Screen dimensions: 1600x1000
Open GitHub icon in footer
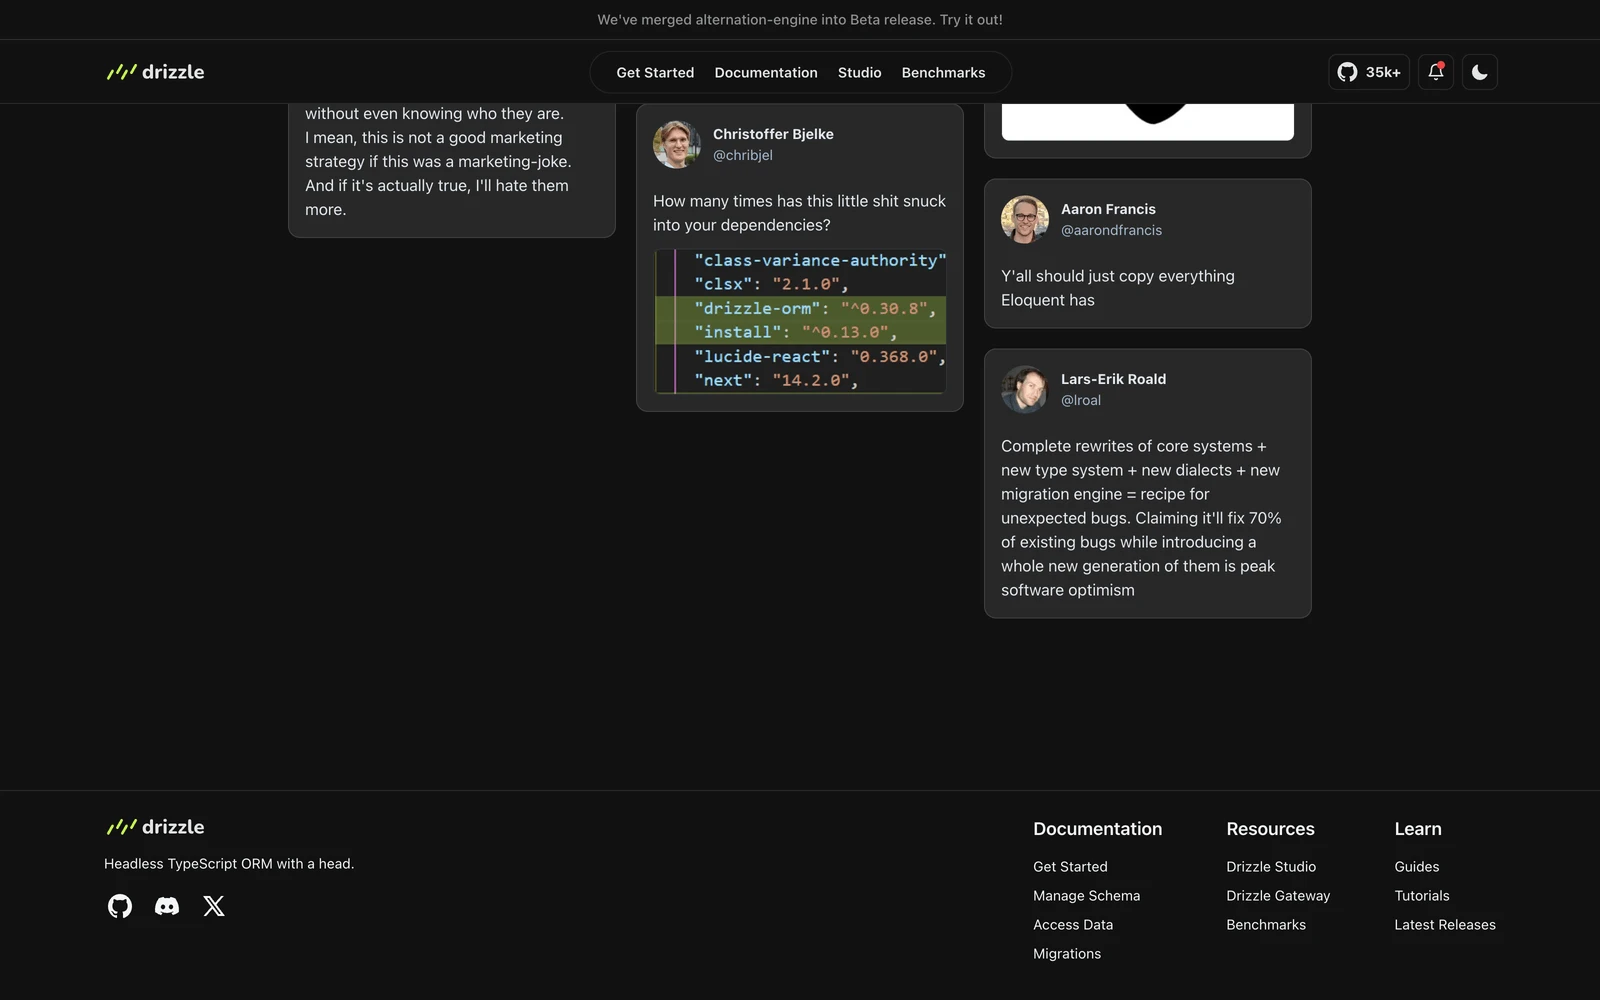click(x=120, y=906)
